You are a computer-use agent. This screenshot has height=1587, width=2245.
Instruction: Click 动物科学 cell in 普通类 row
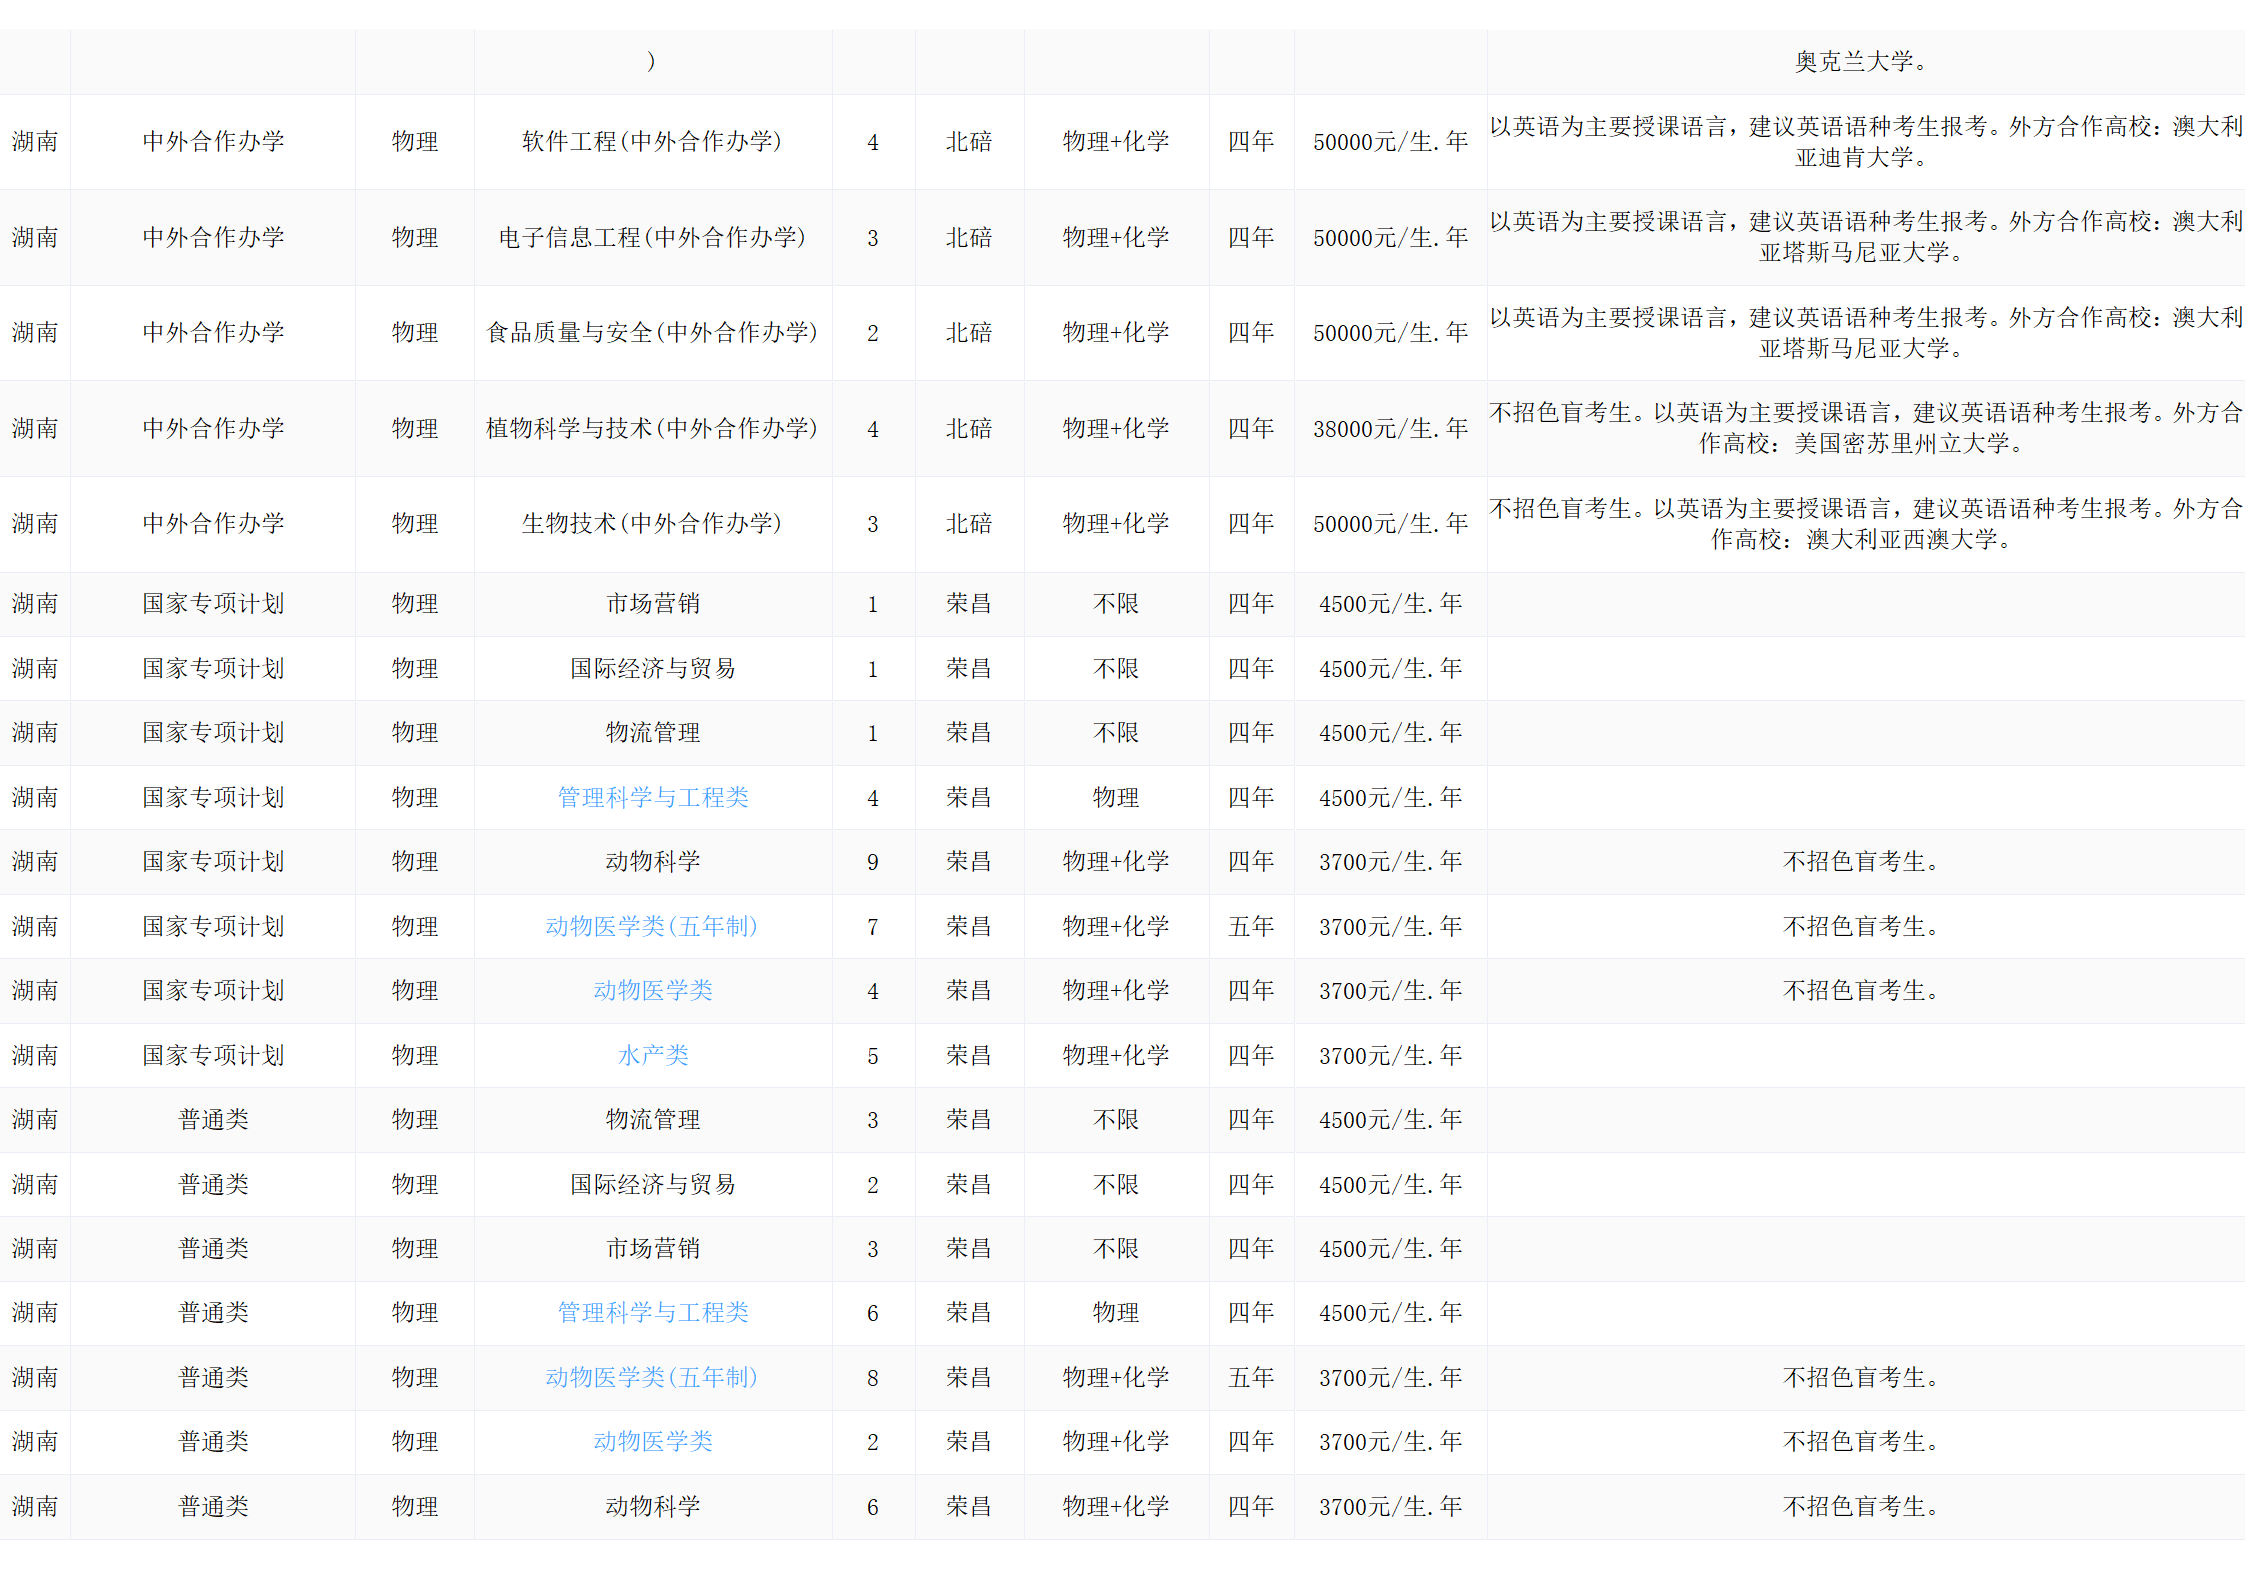pyautogui.click(x=652, y=1506)
